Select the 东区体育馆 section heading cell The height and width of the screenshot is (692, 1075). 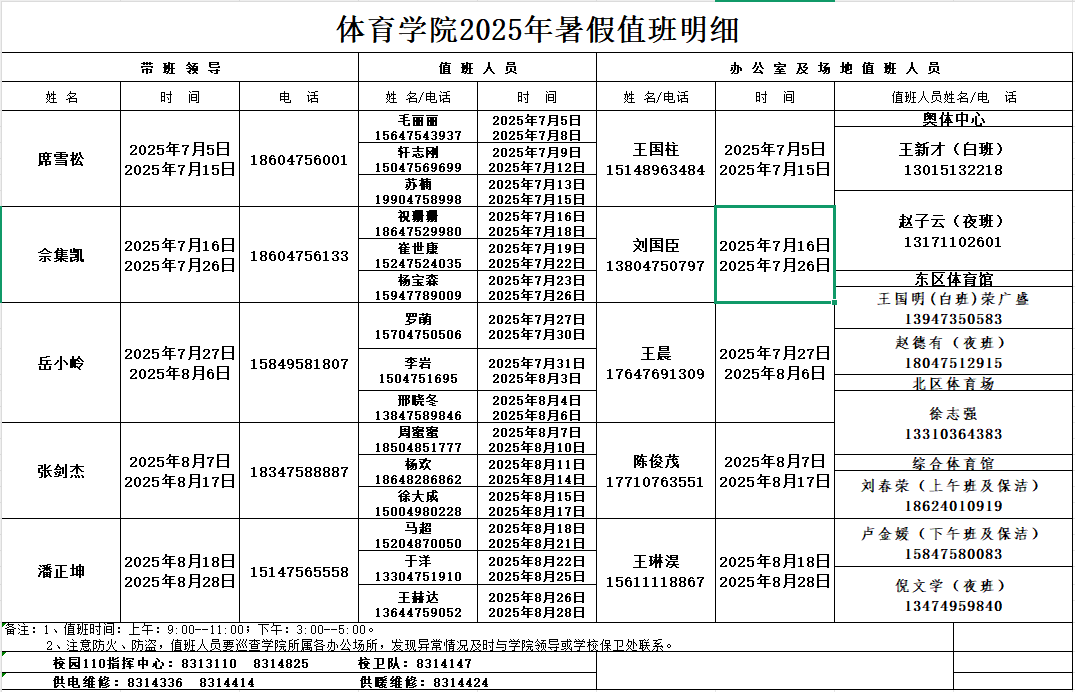point(952,279)
